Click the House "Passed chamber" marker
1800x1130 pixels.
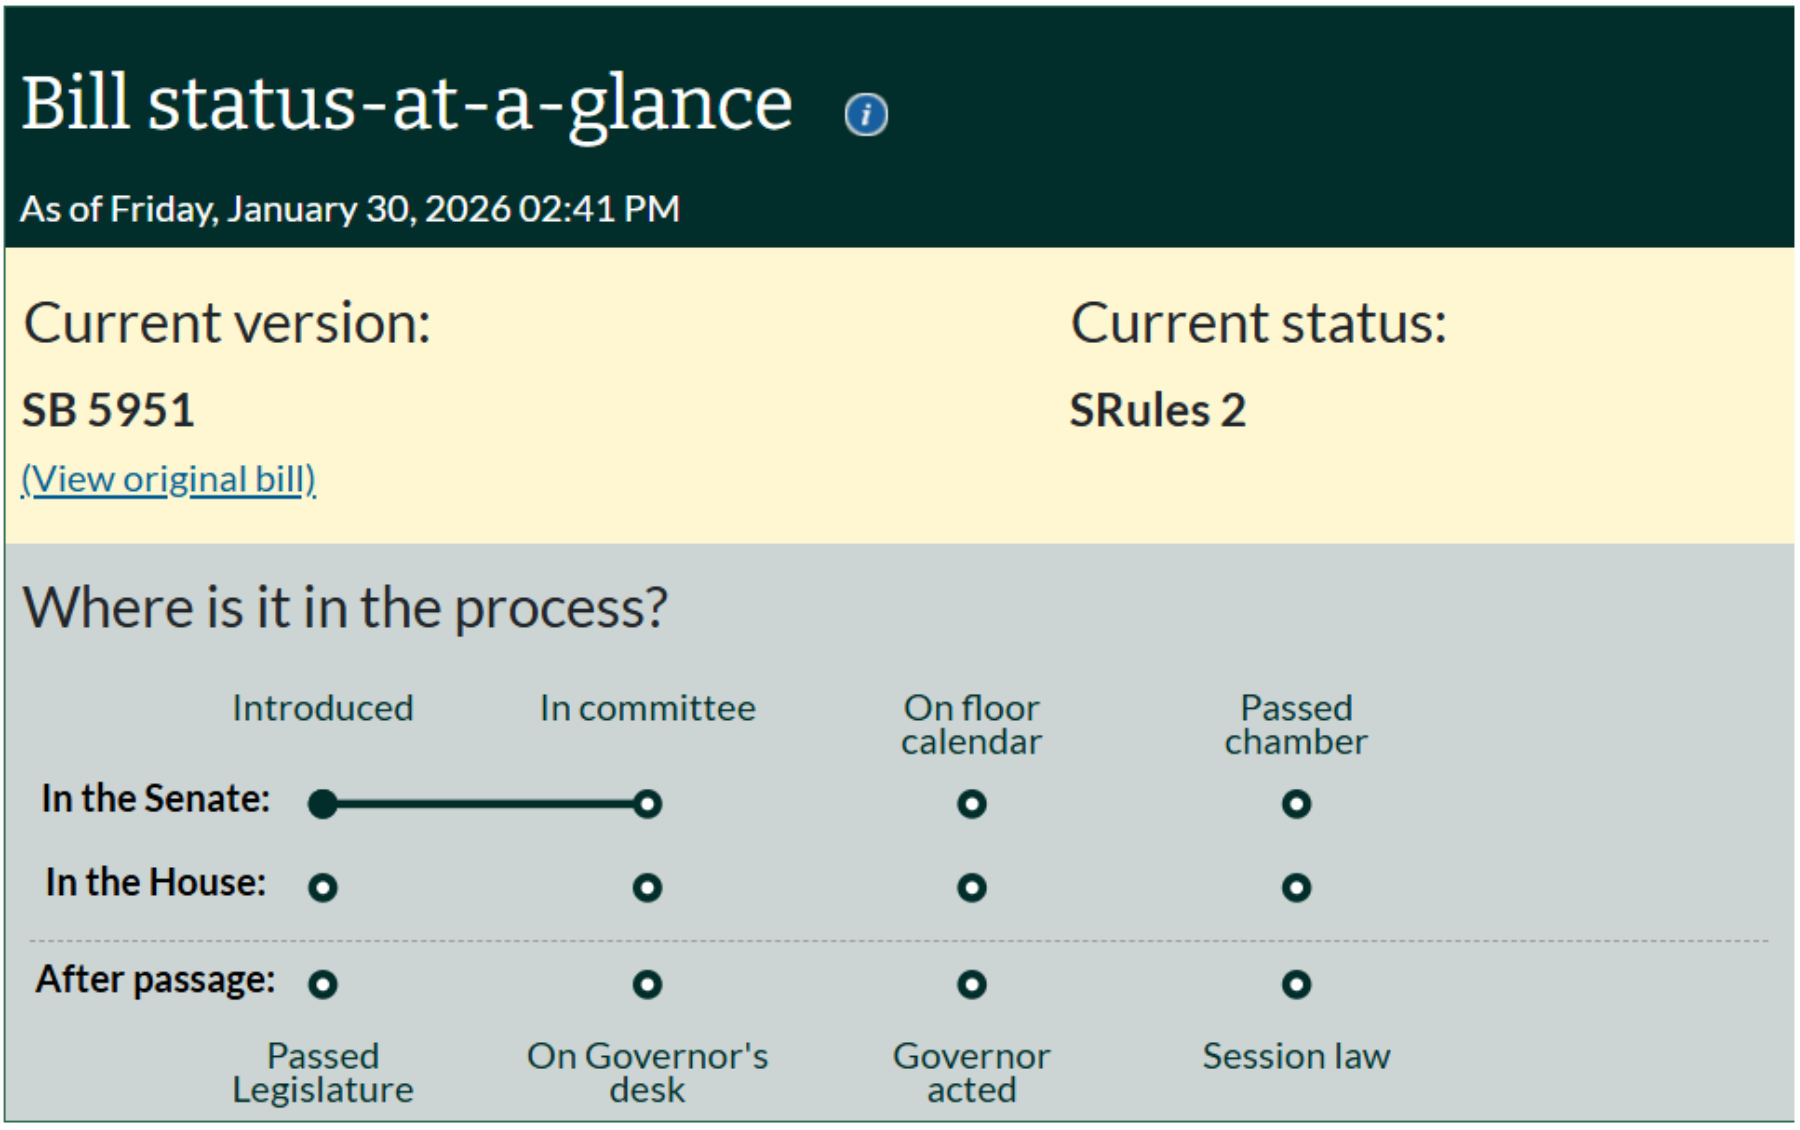coord(1295,887)
